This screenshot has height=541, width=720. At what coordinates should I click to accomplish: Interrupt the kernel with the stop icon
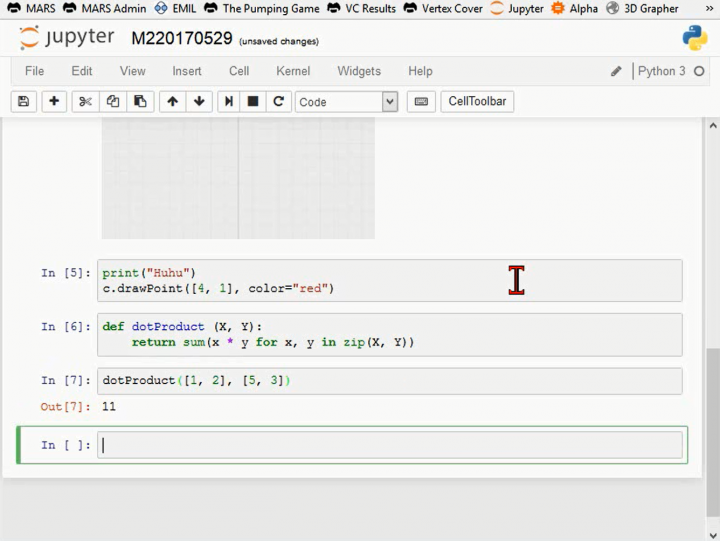pos(253,101)
